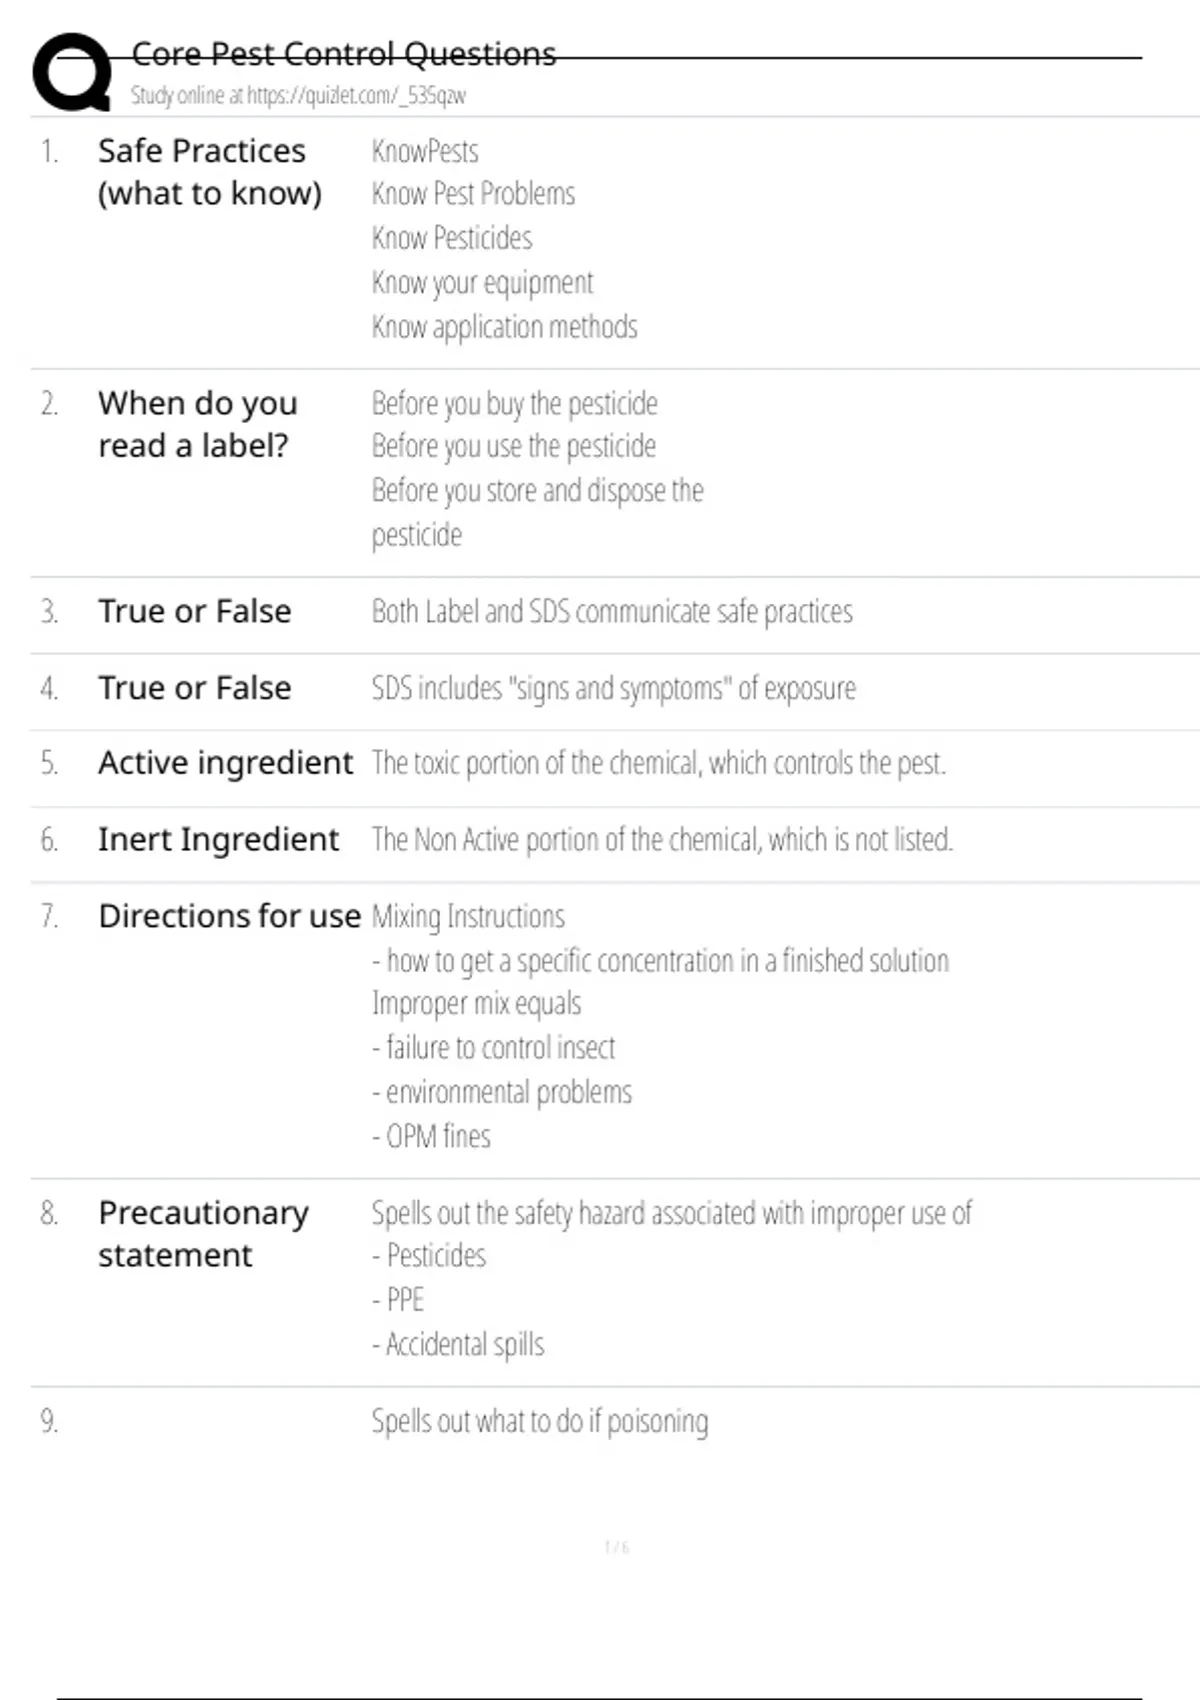Click the 'Inert Ingredient' term
Image resolution: width=1200 pixels, height=1700 pixels.
point(218,840)
